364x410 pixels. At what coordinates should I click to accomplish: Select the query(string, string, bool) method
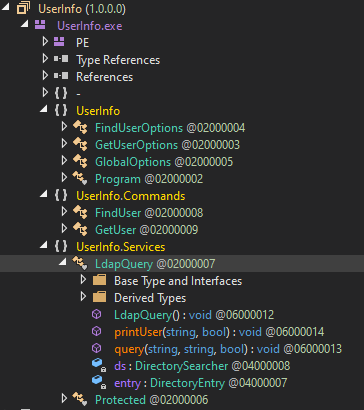[x=228, y=349]
